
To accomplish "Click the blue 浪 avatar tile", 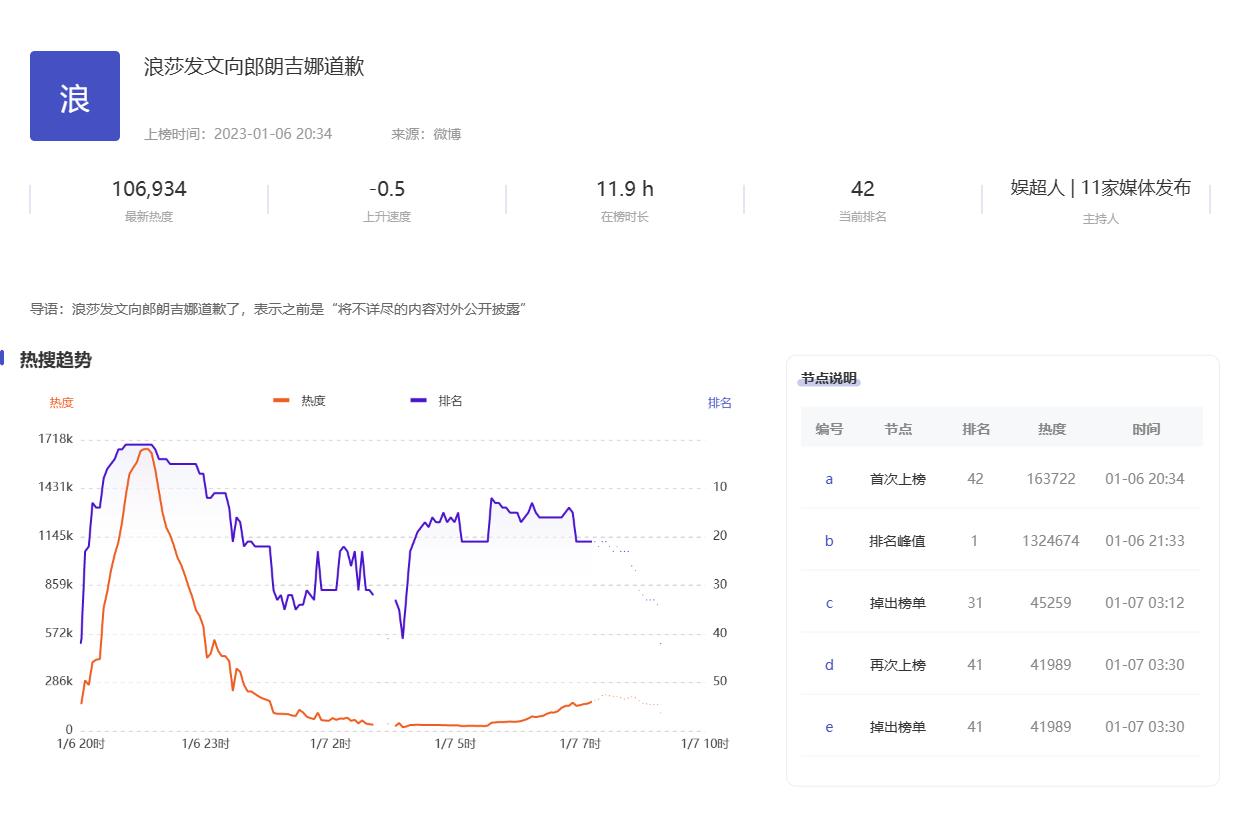I will (x=75, y=96).
